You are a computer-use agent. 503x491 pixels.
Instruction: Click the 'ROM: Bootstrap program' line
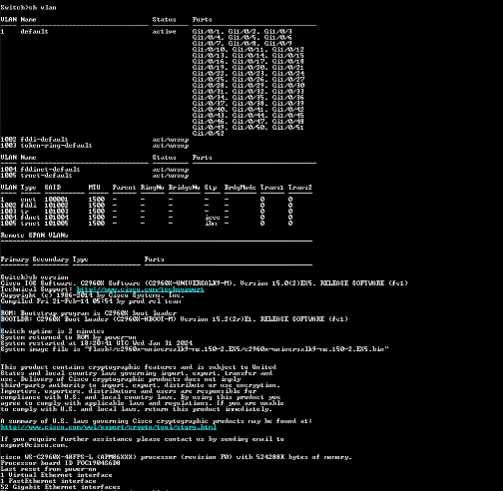click(x=88, y=313)
